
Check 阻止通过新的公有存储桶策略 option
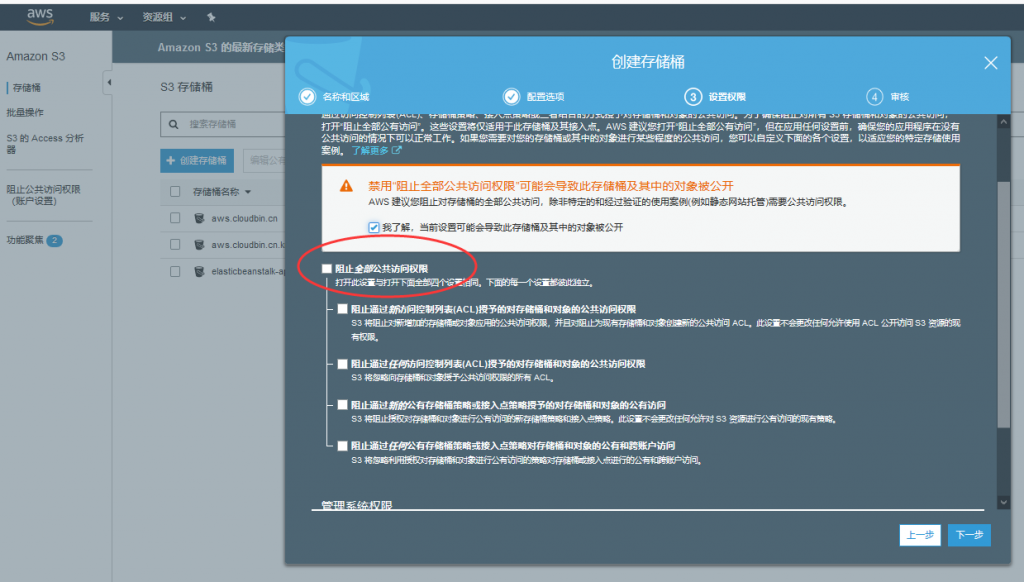tap(342, 405)
